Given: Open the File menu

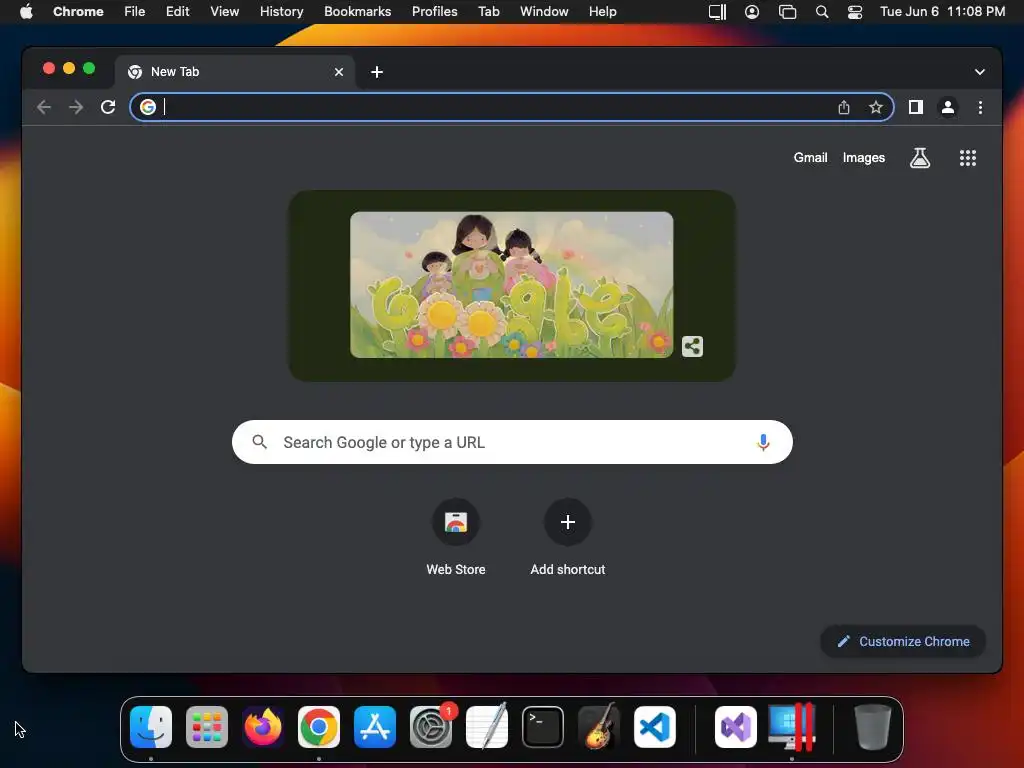Looking at the screenshot, I should 135,12.
